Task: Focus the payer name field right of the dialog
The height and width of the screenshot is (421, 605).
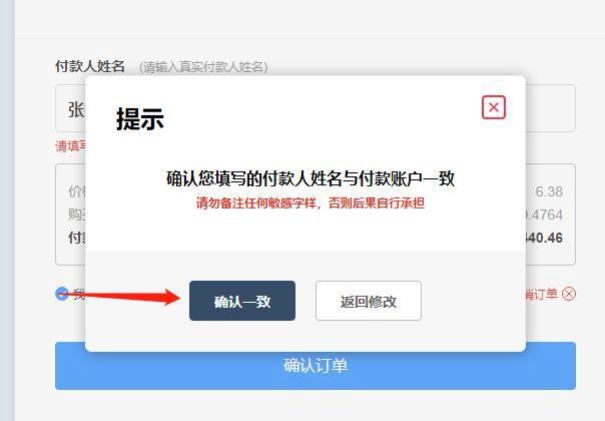Action: coord(551,108)
